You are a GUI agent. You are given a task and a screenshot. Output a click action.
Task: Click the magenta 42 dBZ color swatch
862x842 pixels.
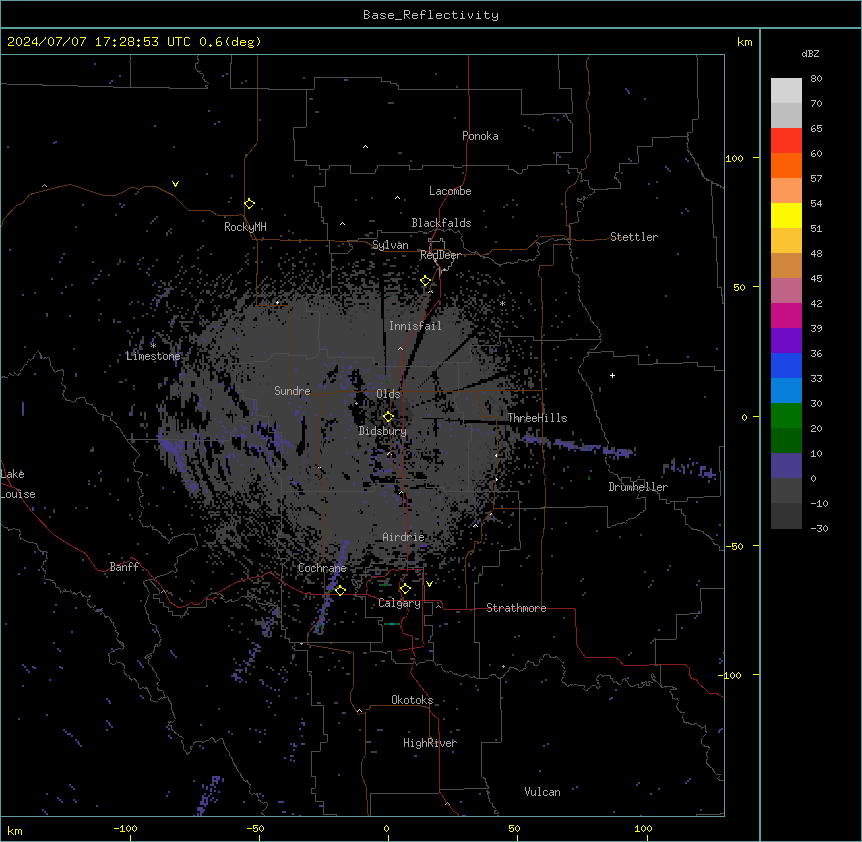[x=786, y=315]
